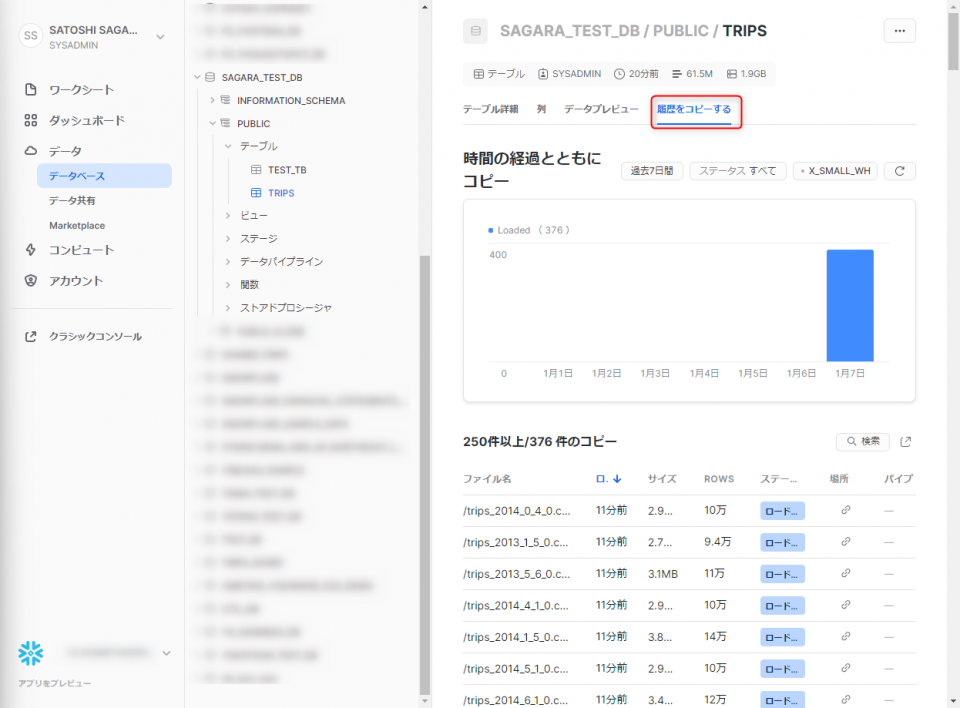Viewport: 960px width, 708px height.
Task: Expand the ステージ folder
Action: tap(228, 239)
